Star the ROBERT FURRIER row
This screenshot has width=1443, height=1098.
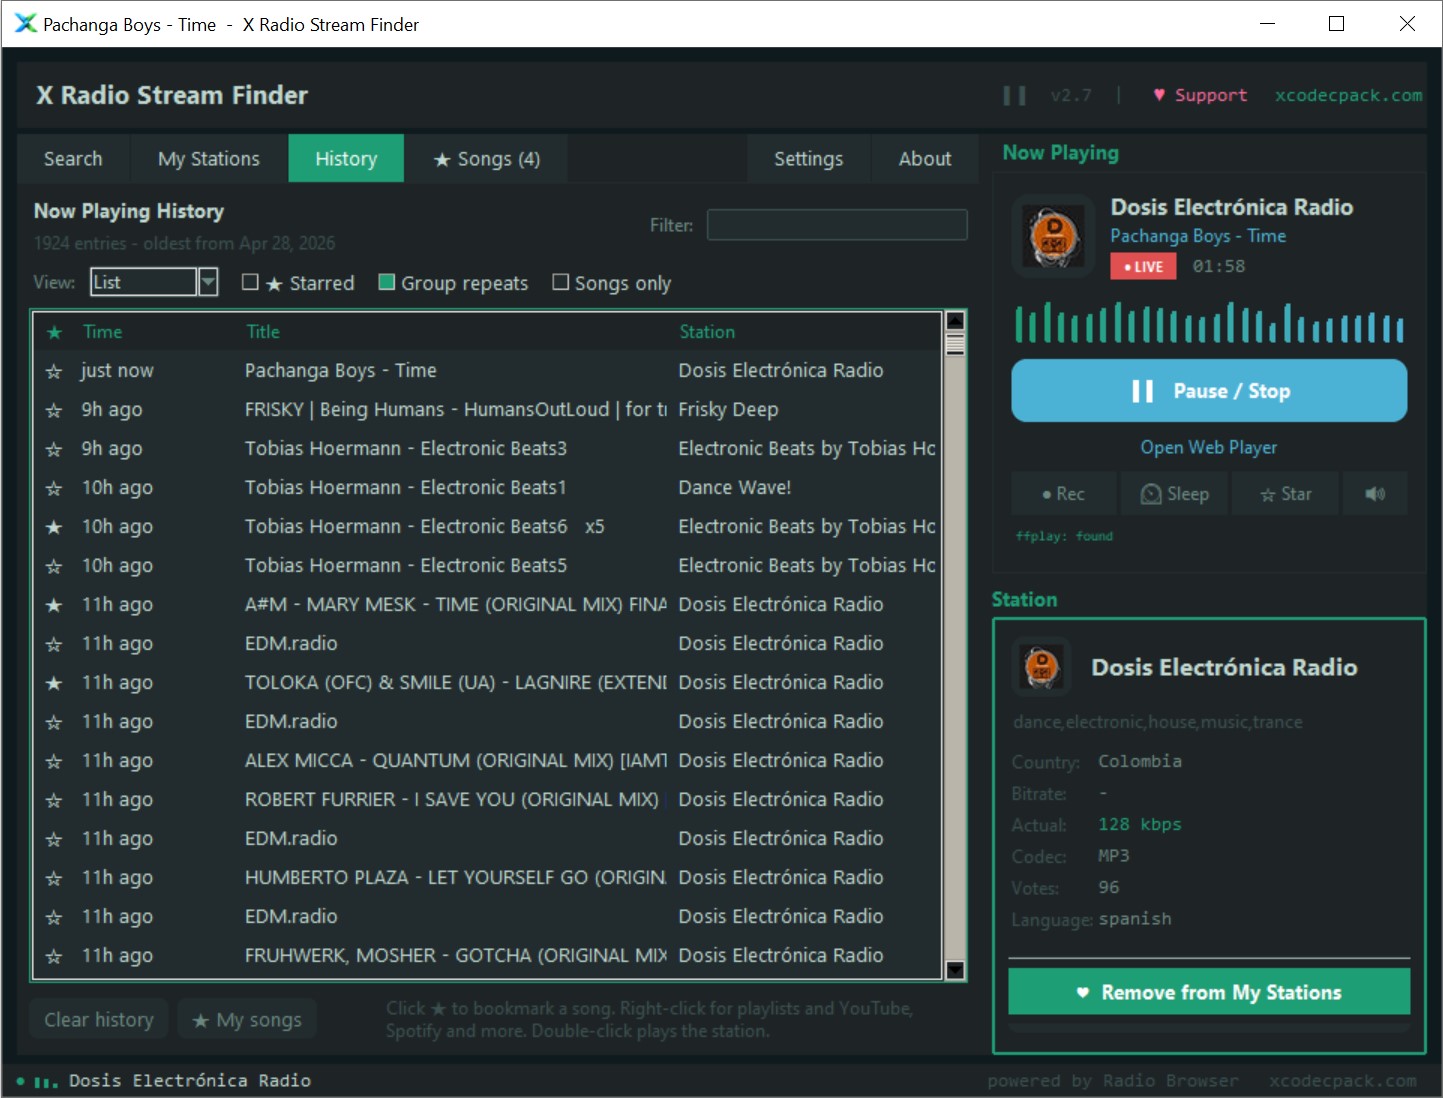pyautogui.click(x=54, y=800)
